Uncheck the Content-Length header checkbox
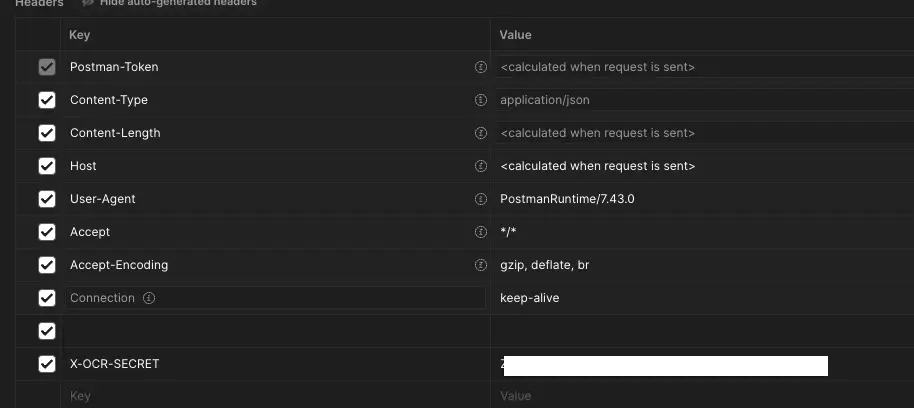Screen dimensions: 914x408 pyautogui.click(x=47, y=133)
